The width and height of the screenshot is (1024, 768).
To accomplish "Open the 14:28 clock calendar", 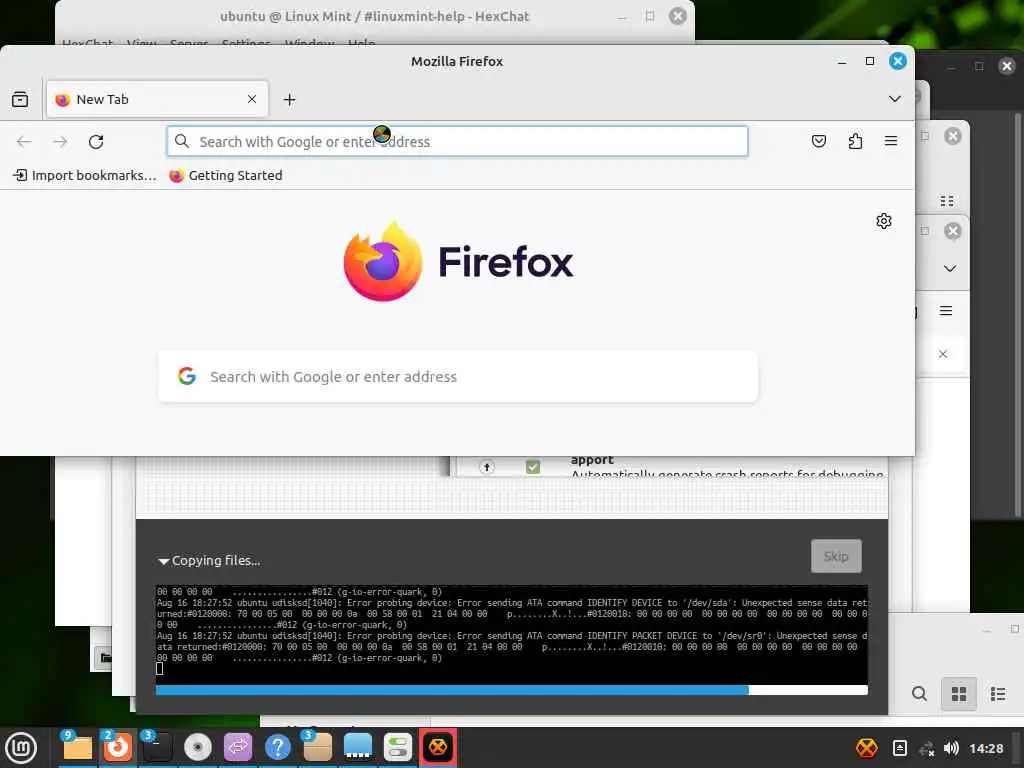I will 986,748.
